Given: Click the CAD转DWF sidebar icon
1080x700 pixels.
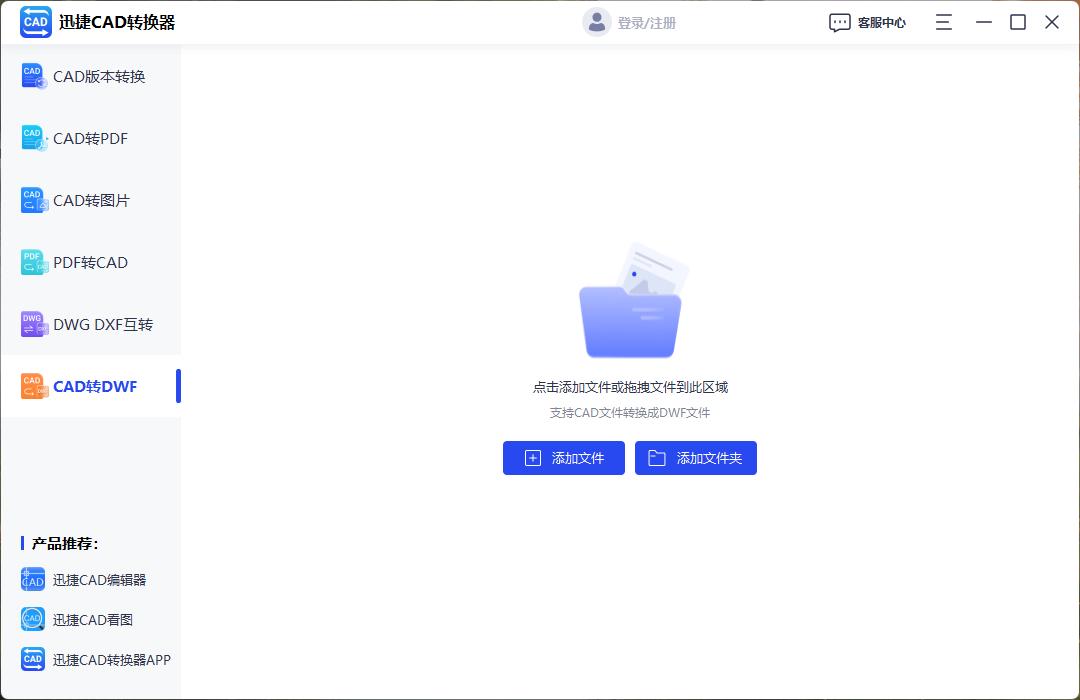Looking at the screenshot, I should point(33,386).
